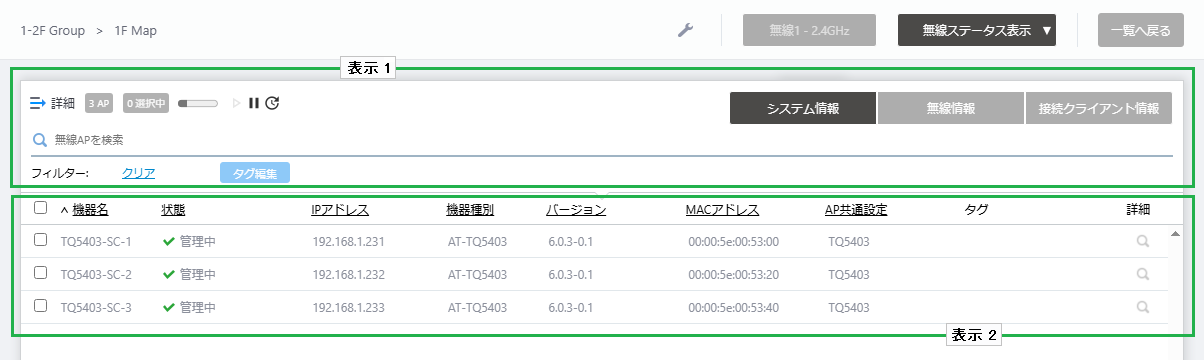Open the wrench settings icon
The width and height of the screenshot is (1204, 360).
tap(685, 30)
